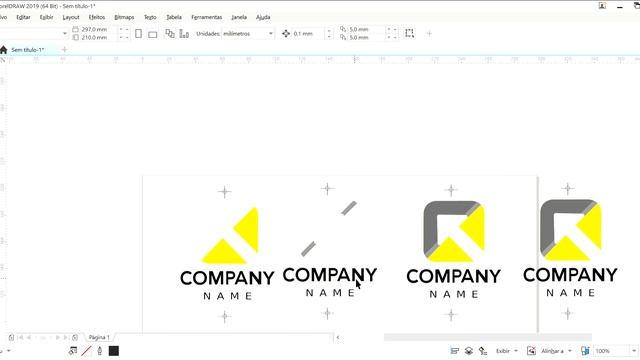Edit the nudge distance 0.1 mm field

(x=308, y=33)
